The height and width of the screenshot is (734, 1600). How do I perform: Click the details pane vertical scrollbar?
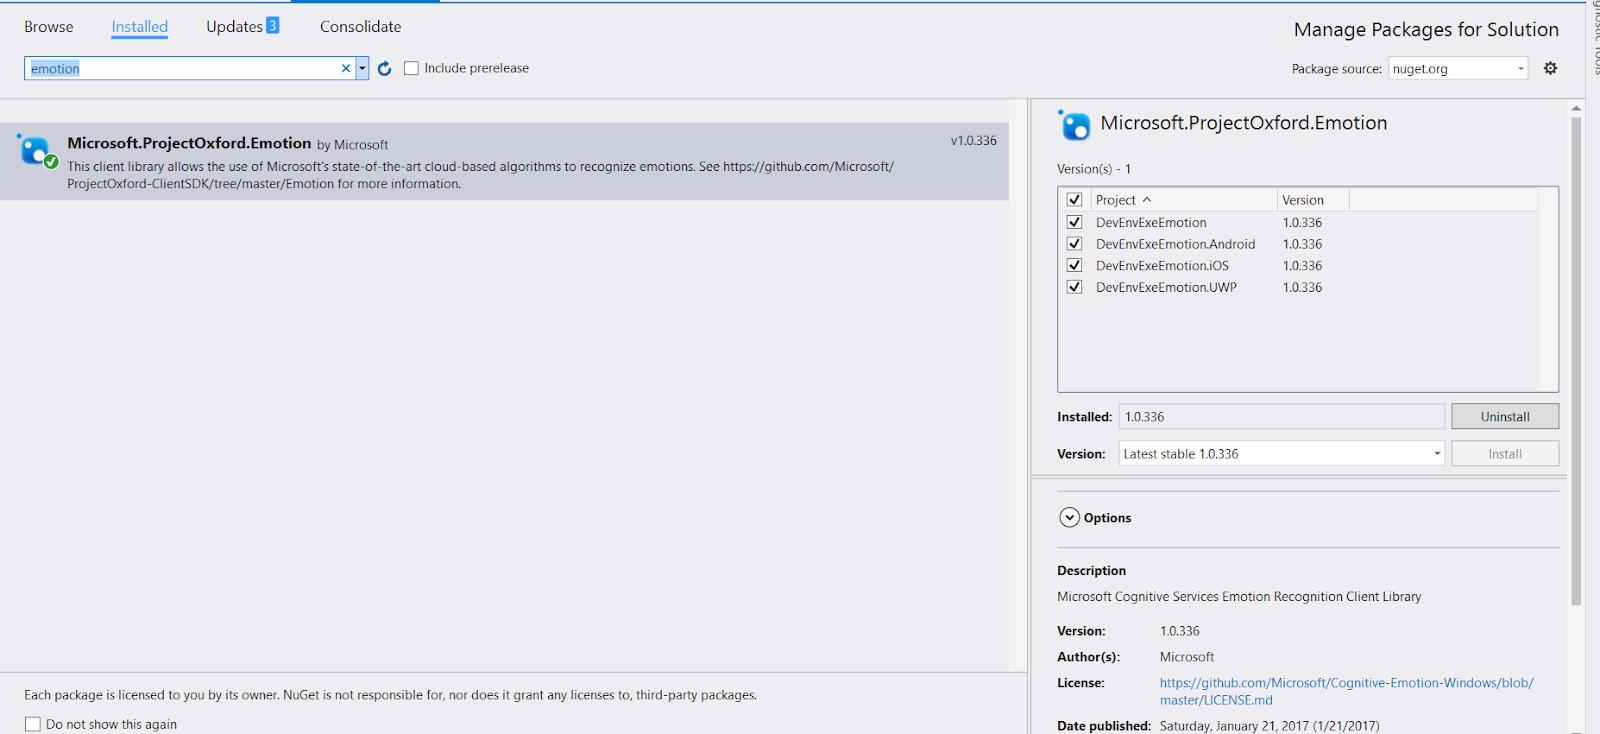pyautogui.click(x=1576, y=360)
